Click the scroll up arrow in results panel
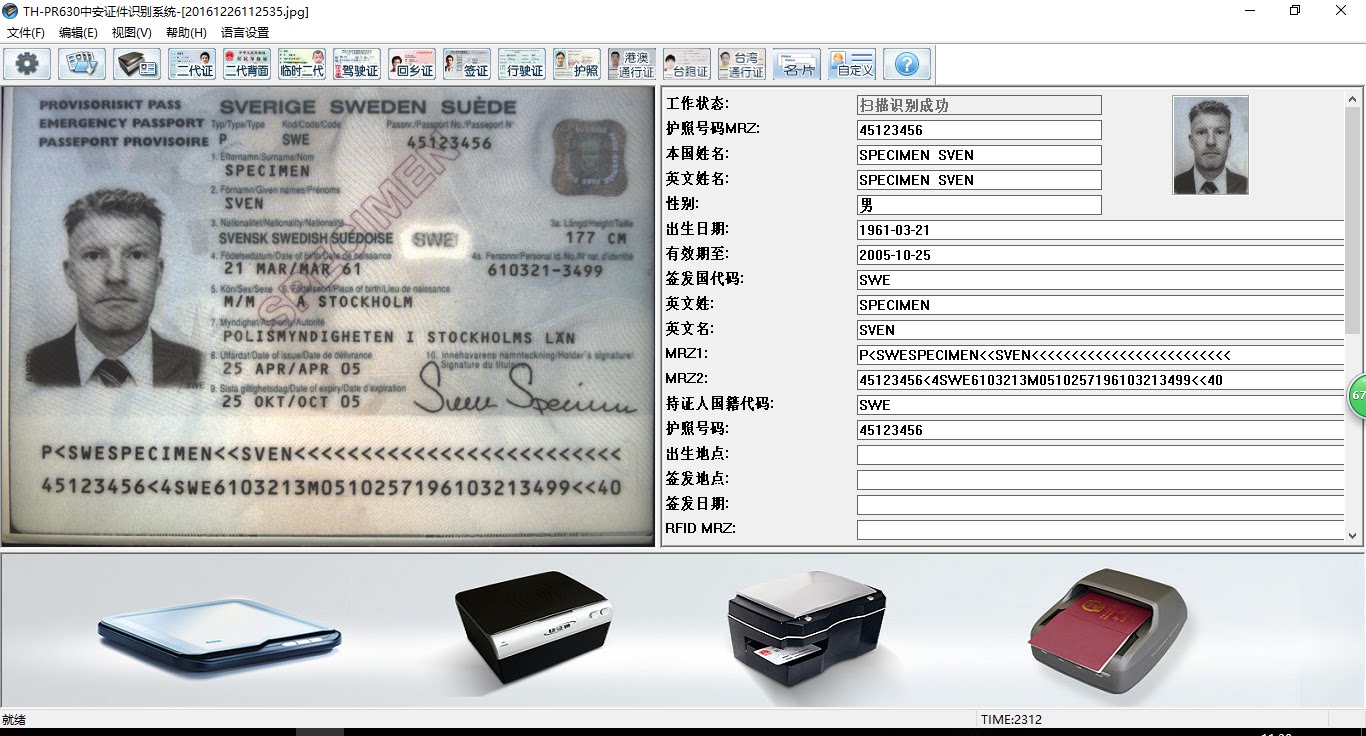Screen dimensions: 1366x736 tap(1353, 98)
